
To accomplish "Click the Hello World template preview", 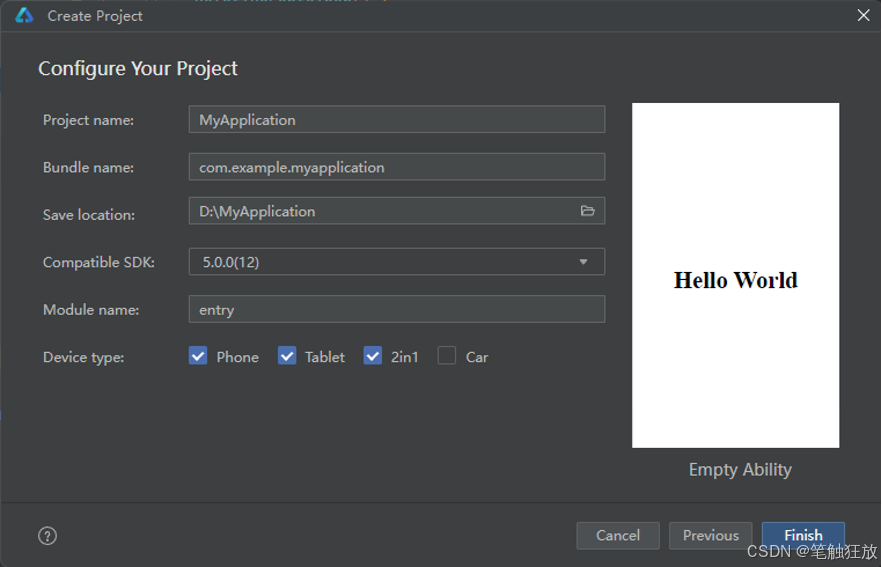I will coord(735,275).
